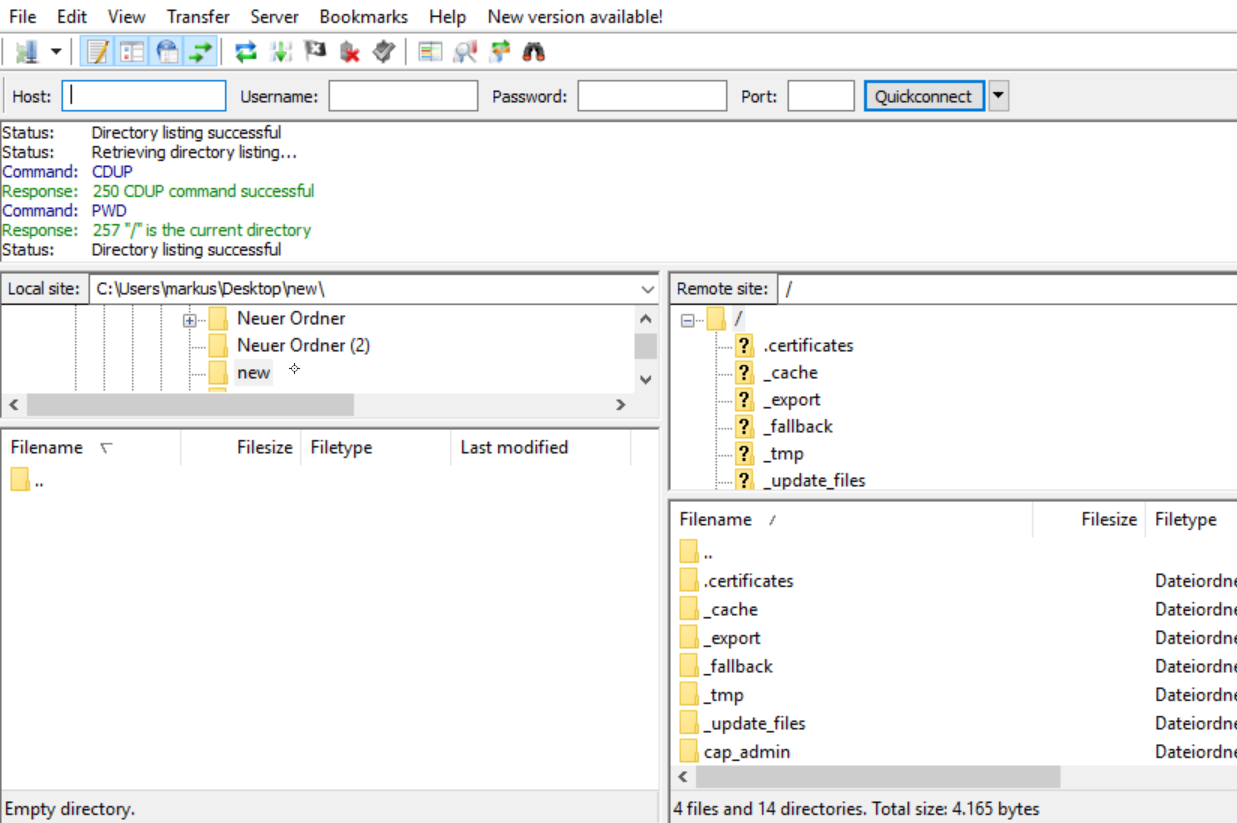This screenshot has width=1237, height=823.
Task: Disconnect from the current server
Action: pos(349,51)
